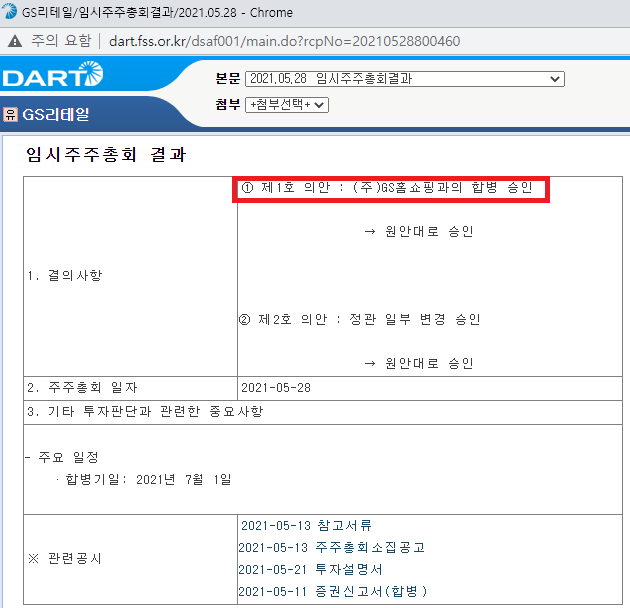Open the 첨부선택 attachment dropdown
The width and height of the screenshot is (630, 608).
[x=287, y=105]
